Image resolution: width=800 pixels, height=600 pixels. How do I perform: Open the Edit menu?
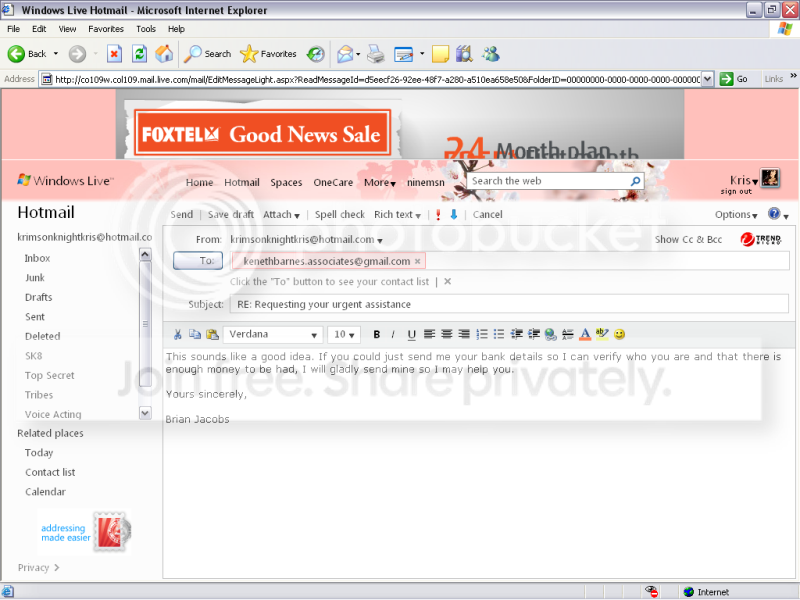coord(39,29)
